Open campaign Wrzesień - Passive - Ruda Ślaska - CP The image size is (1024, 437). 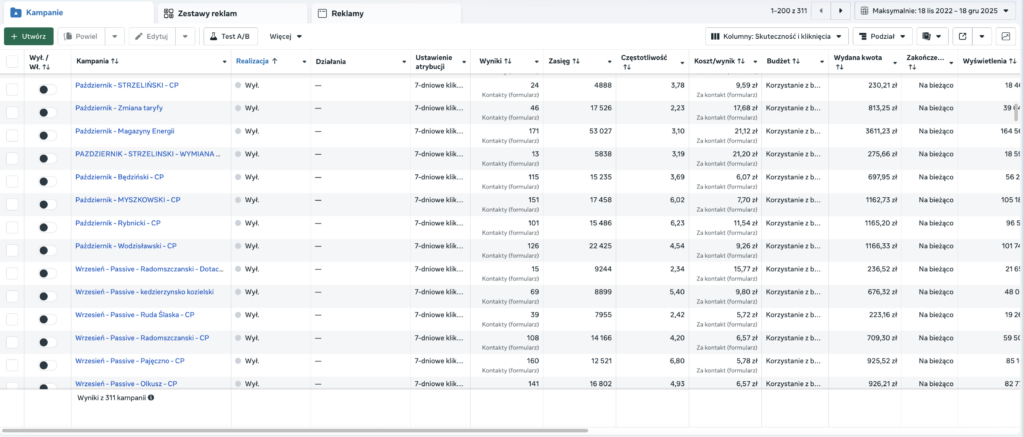[x=135, y=314]
